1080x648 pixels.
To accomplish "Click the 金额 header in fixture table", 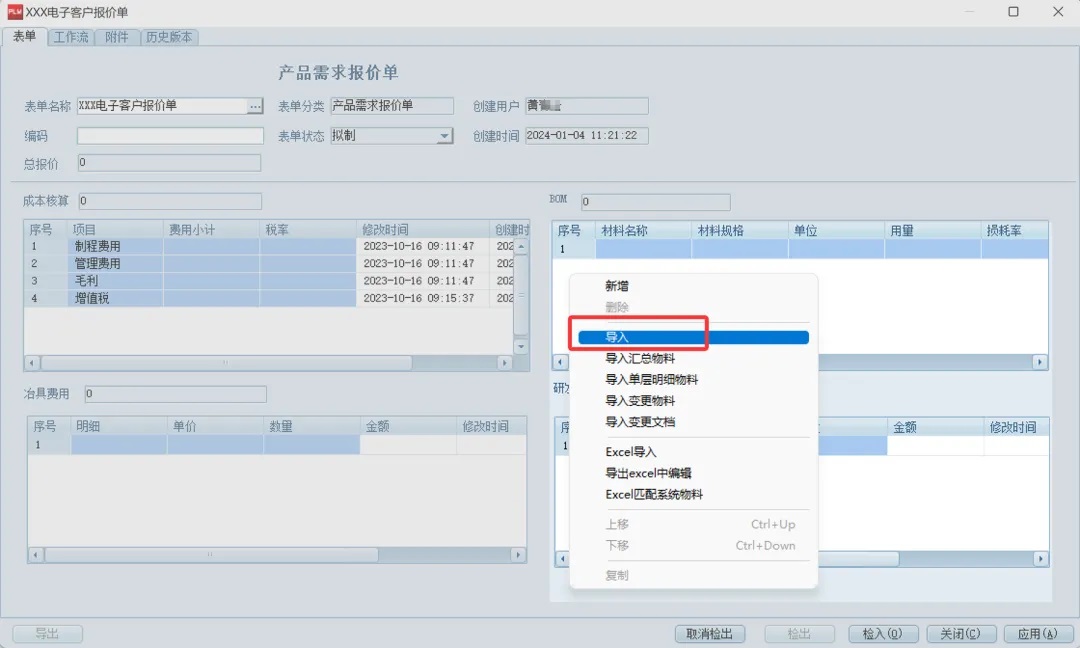I will [x=408, y=426].
